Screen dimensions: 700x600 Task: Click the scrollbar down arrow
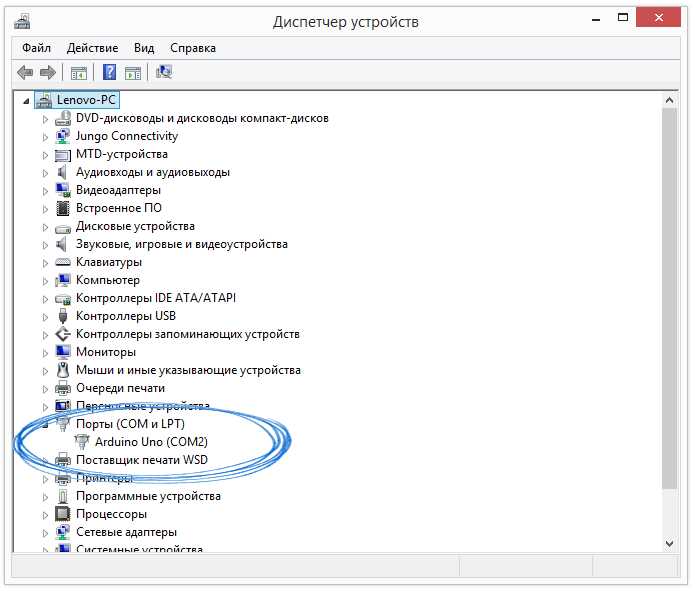pos(669,543)
